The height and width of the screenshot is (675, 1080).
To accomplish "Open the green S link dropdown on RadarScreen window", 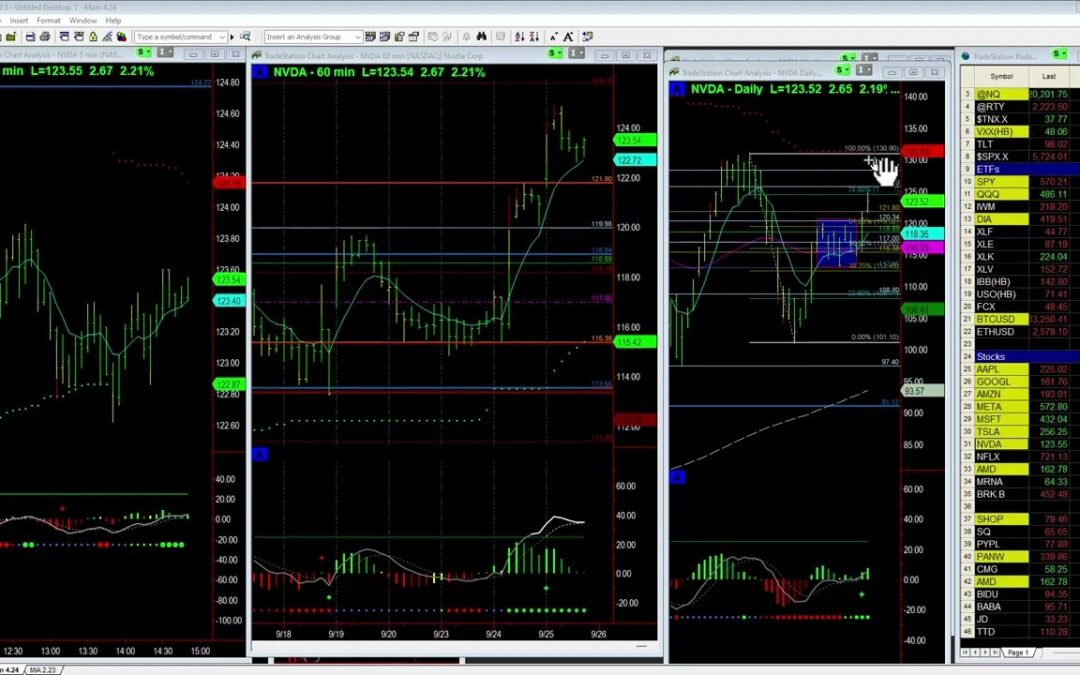I will point(1059,54).
